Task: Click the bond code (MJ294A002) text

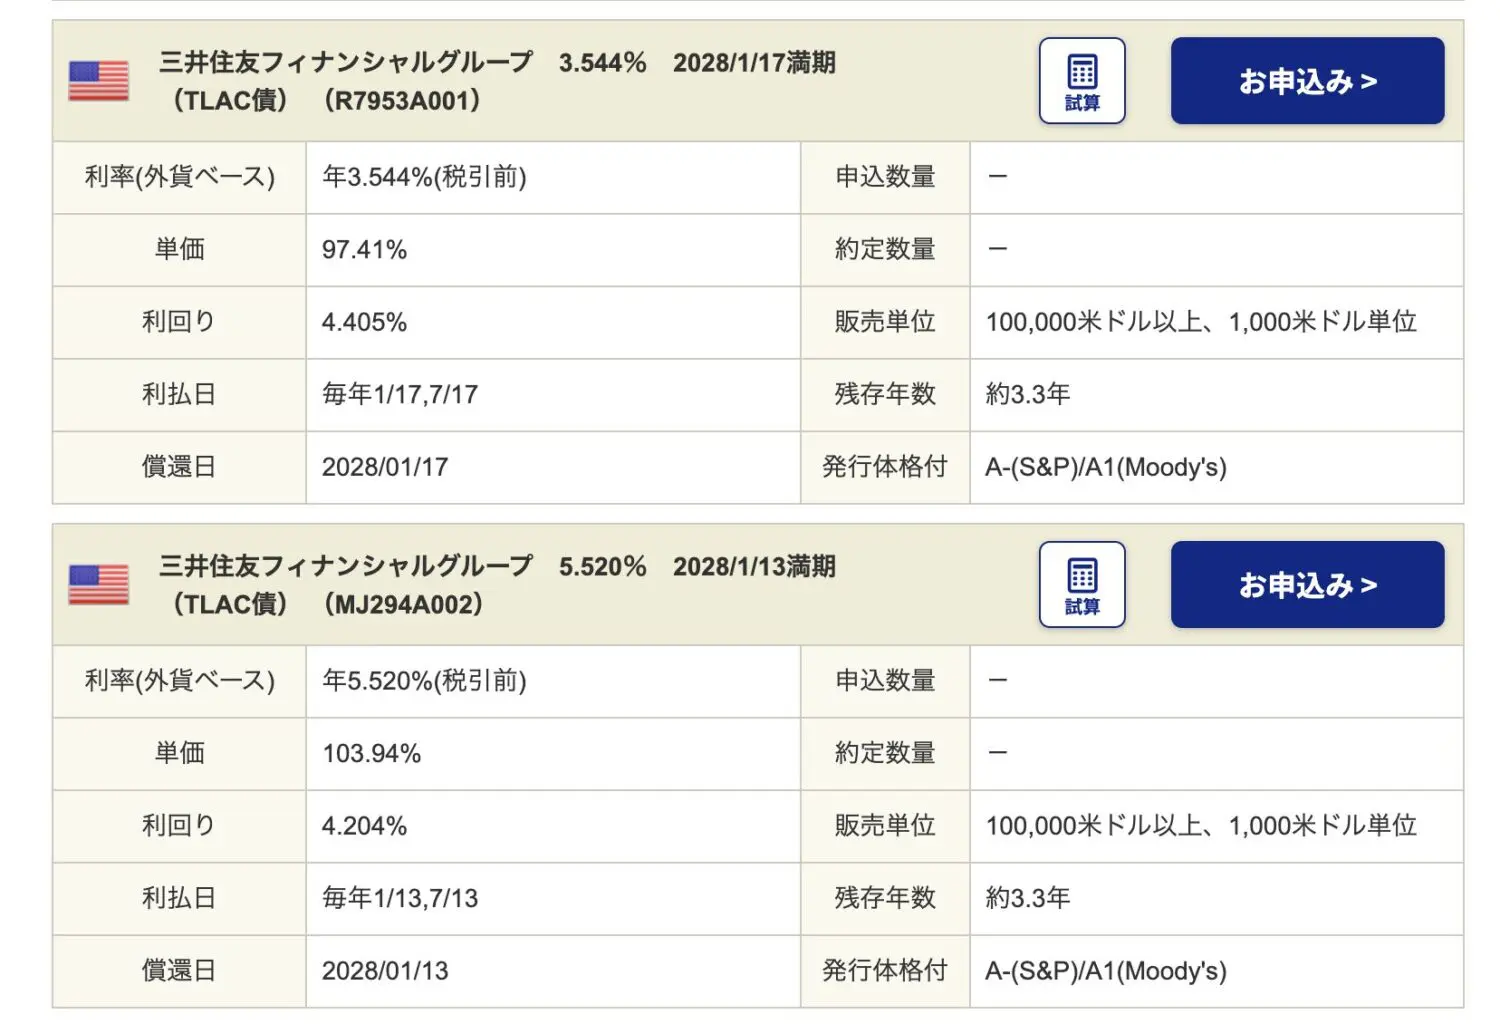Action: (403, 605)
